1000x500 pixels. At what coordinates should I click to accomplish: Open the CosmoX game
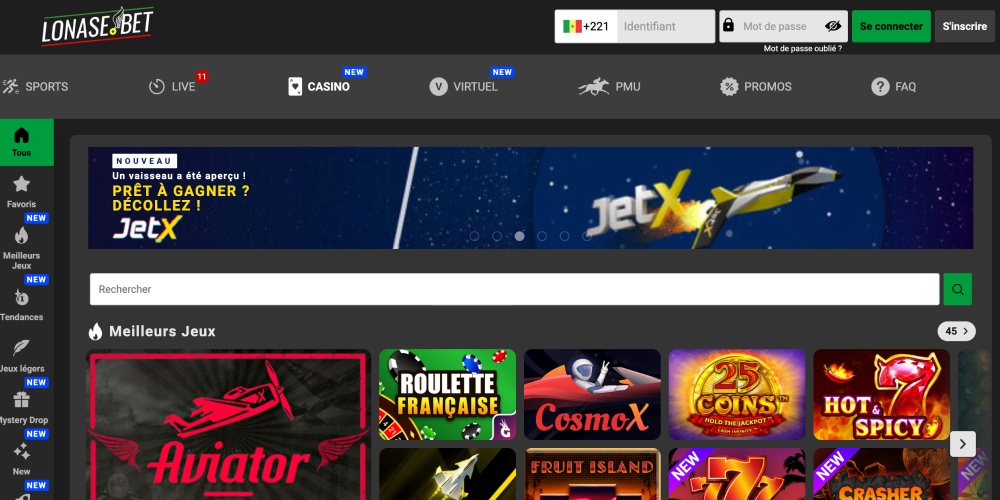click(592, 394)
